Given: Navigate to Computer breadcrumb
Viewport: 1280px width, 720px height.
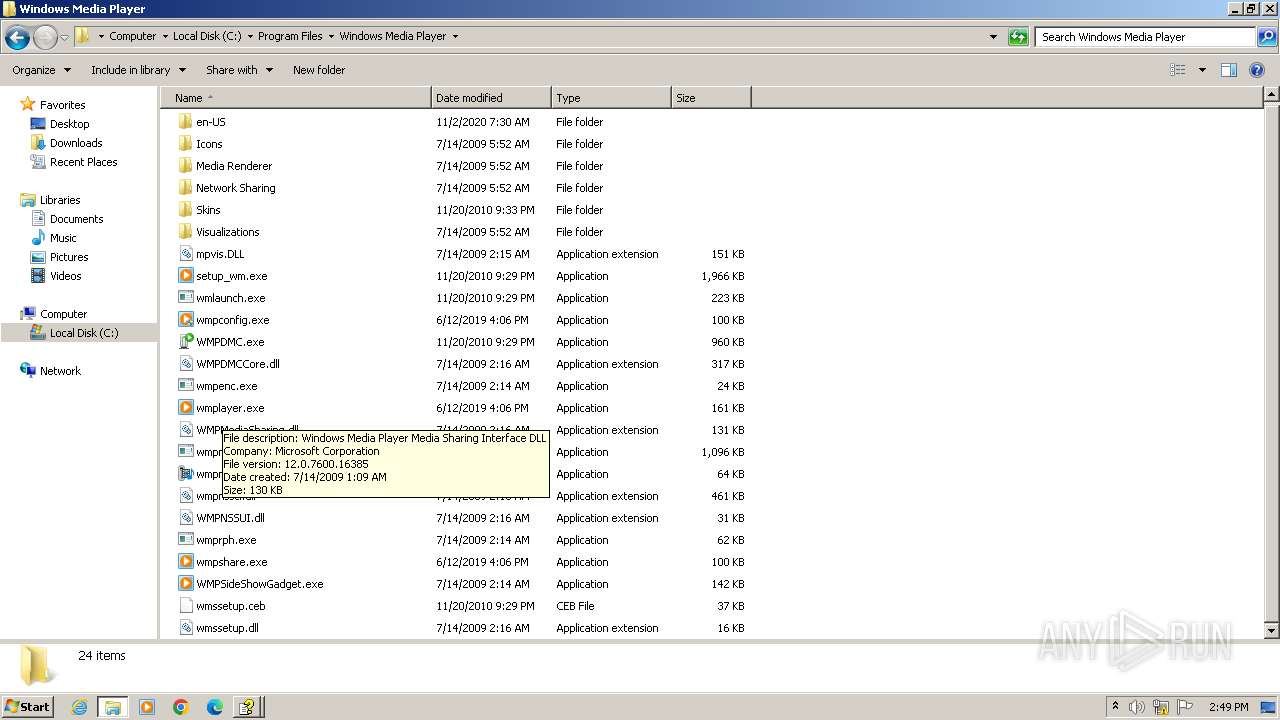Looking at the screenshot, I should 132,36.
